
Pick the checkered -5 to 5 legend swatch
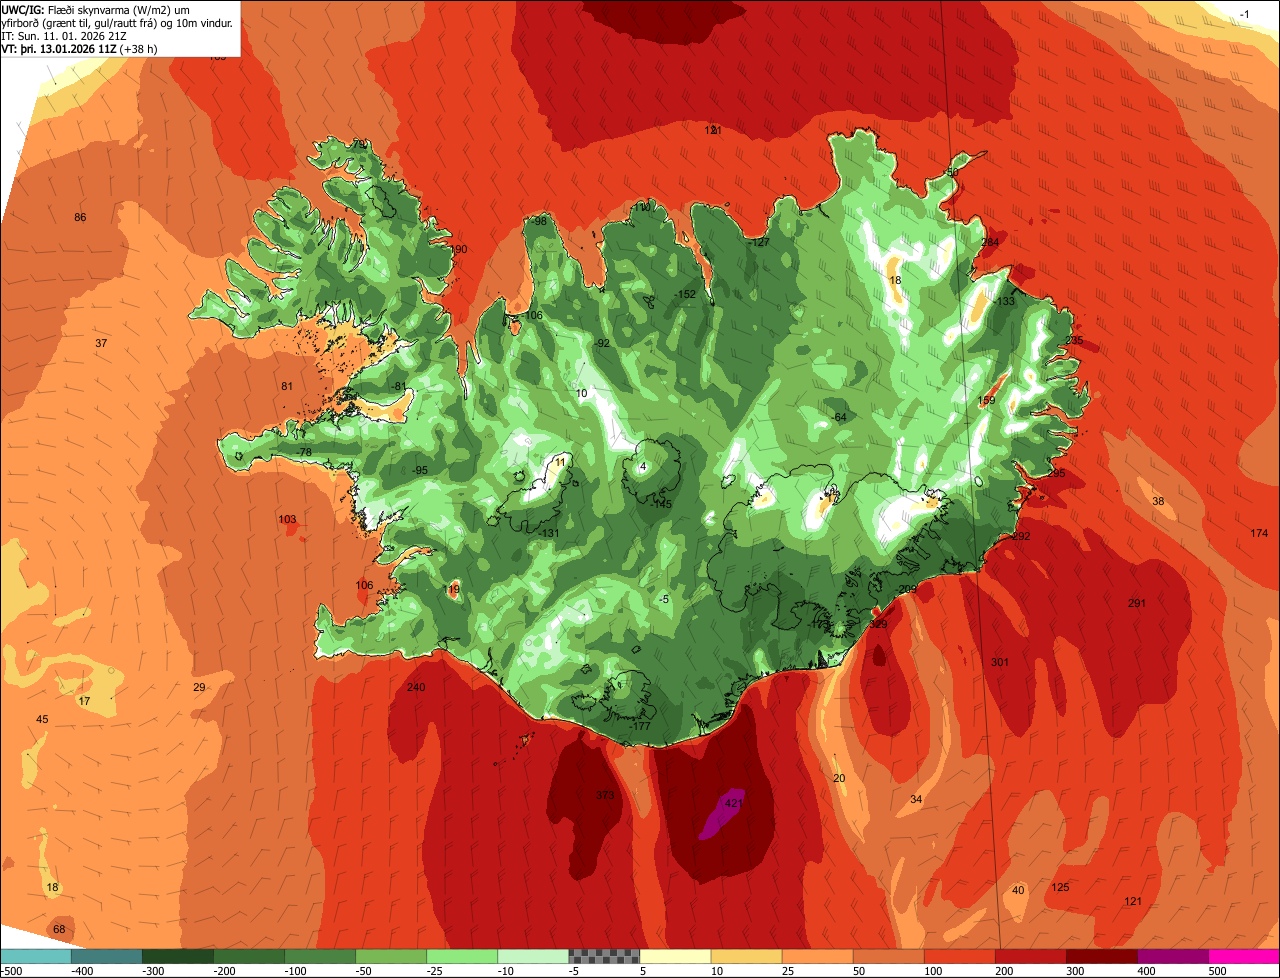[604, 956]
